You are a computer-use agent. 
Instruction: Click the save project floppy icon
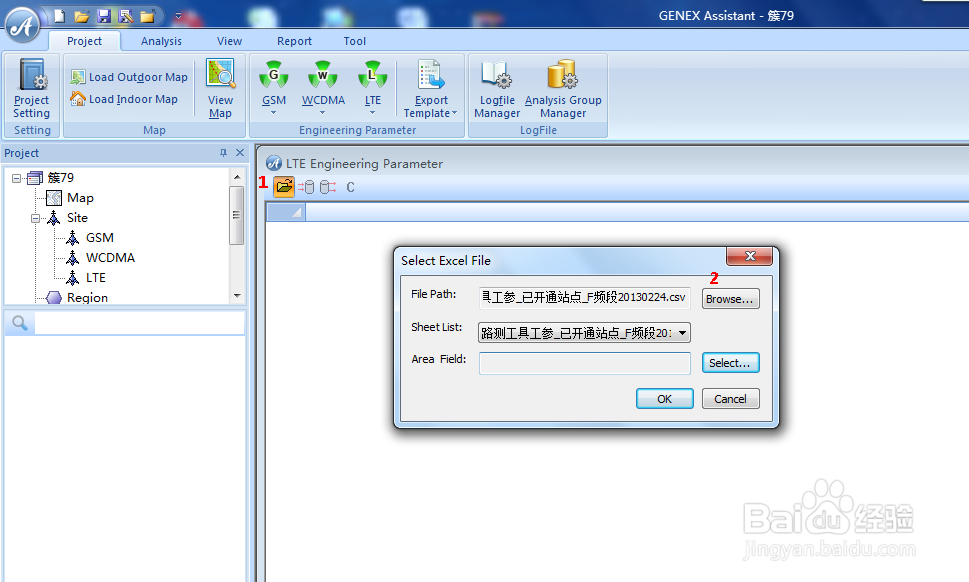[104, 16]
